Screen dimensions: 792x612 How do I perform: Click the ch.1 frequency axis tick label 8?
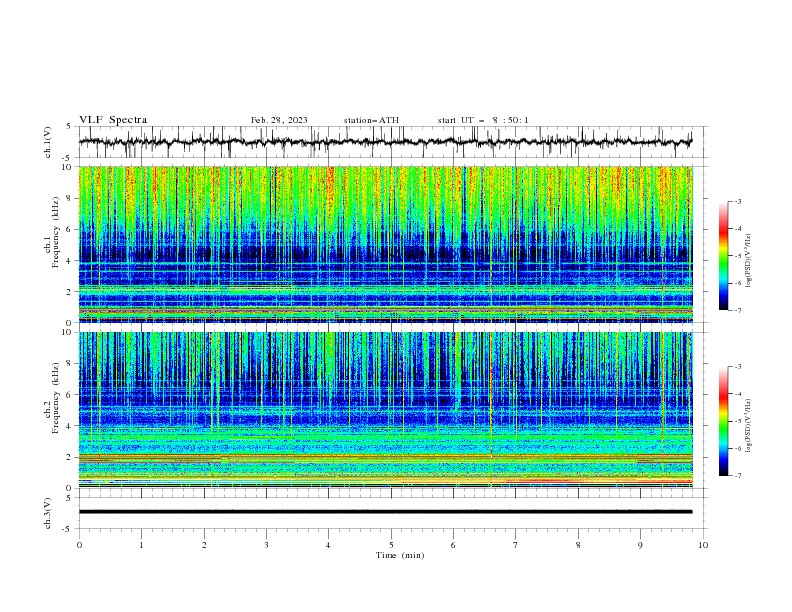click(70, 198)
